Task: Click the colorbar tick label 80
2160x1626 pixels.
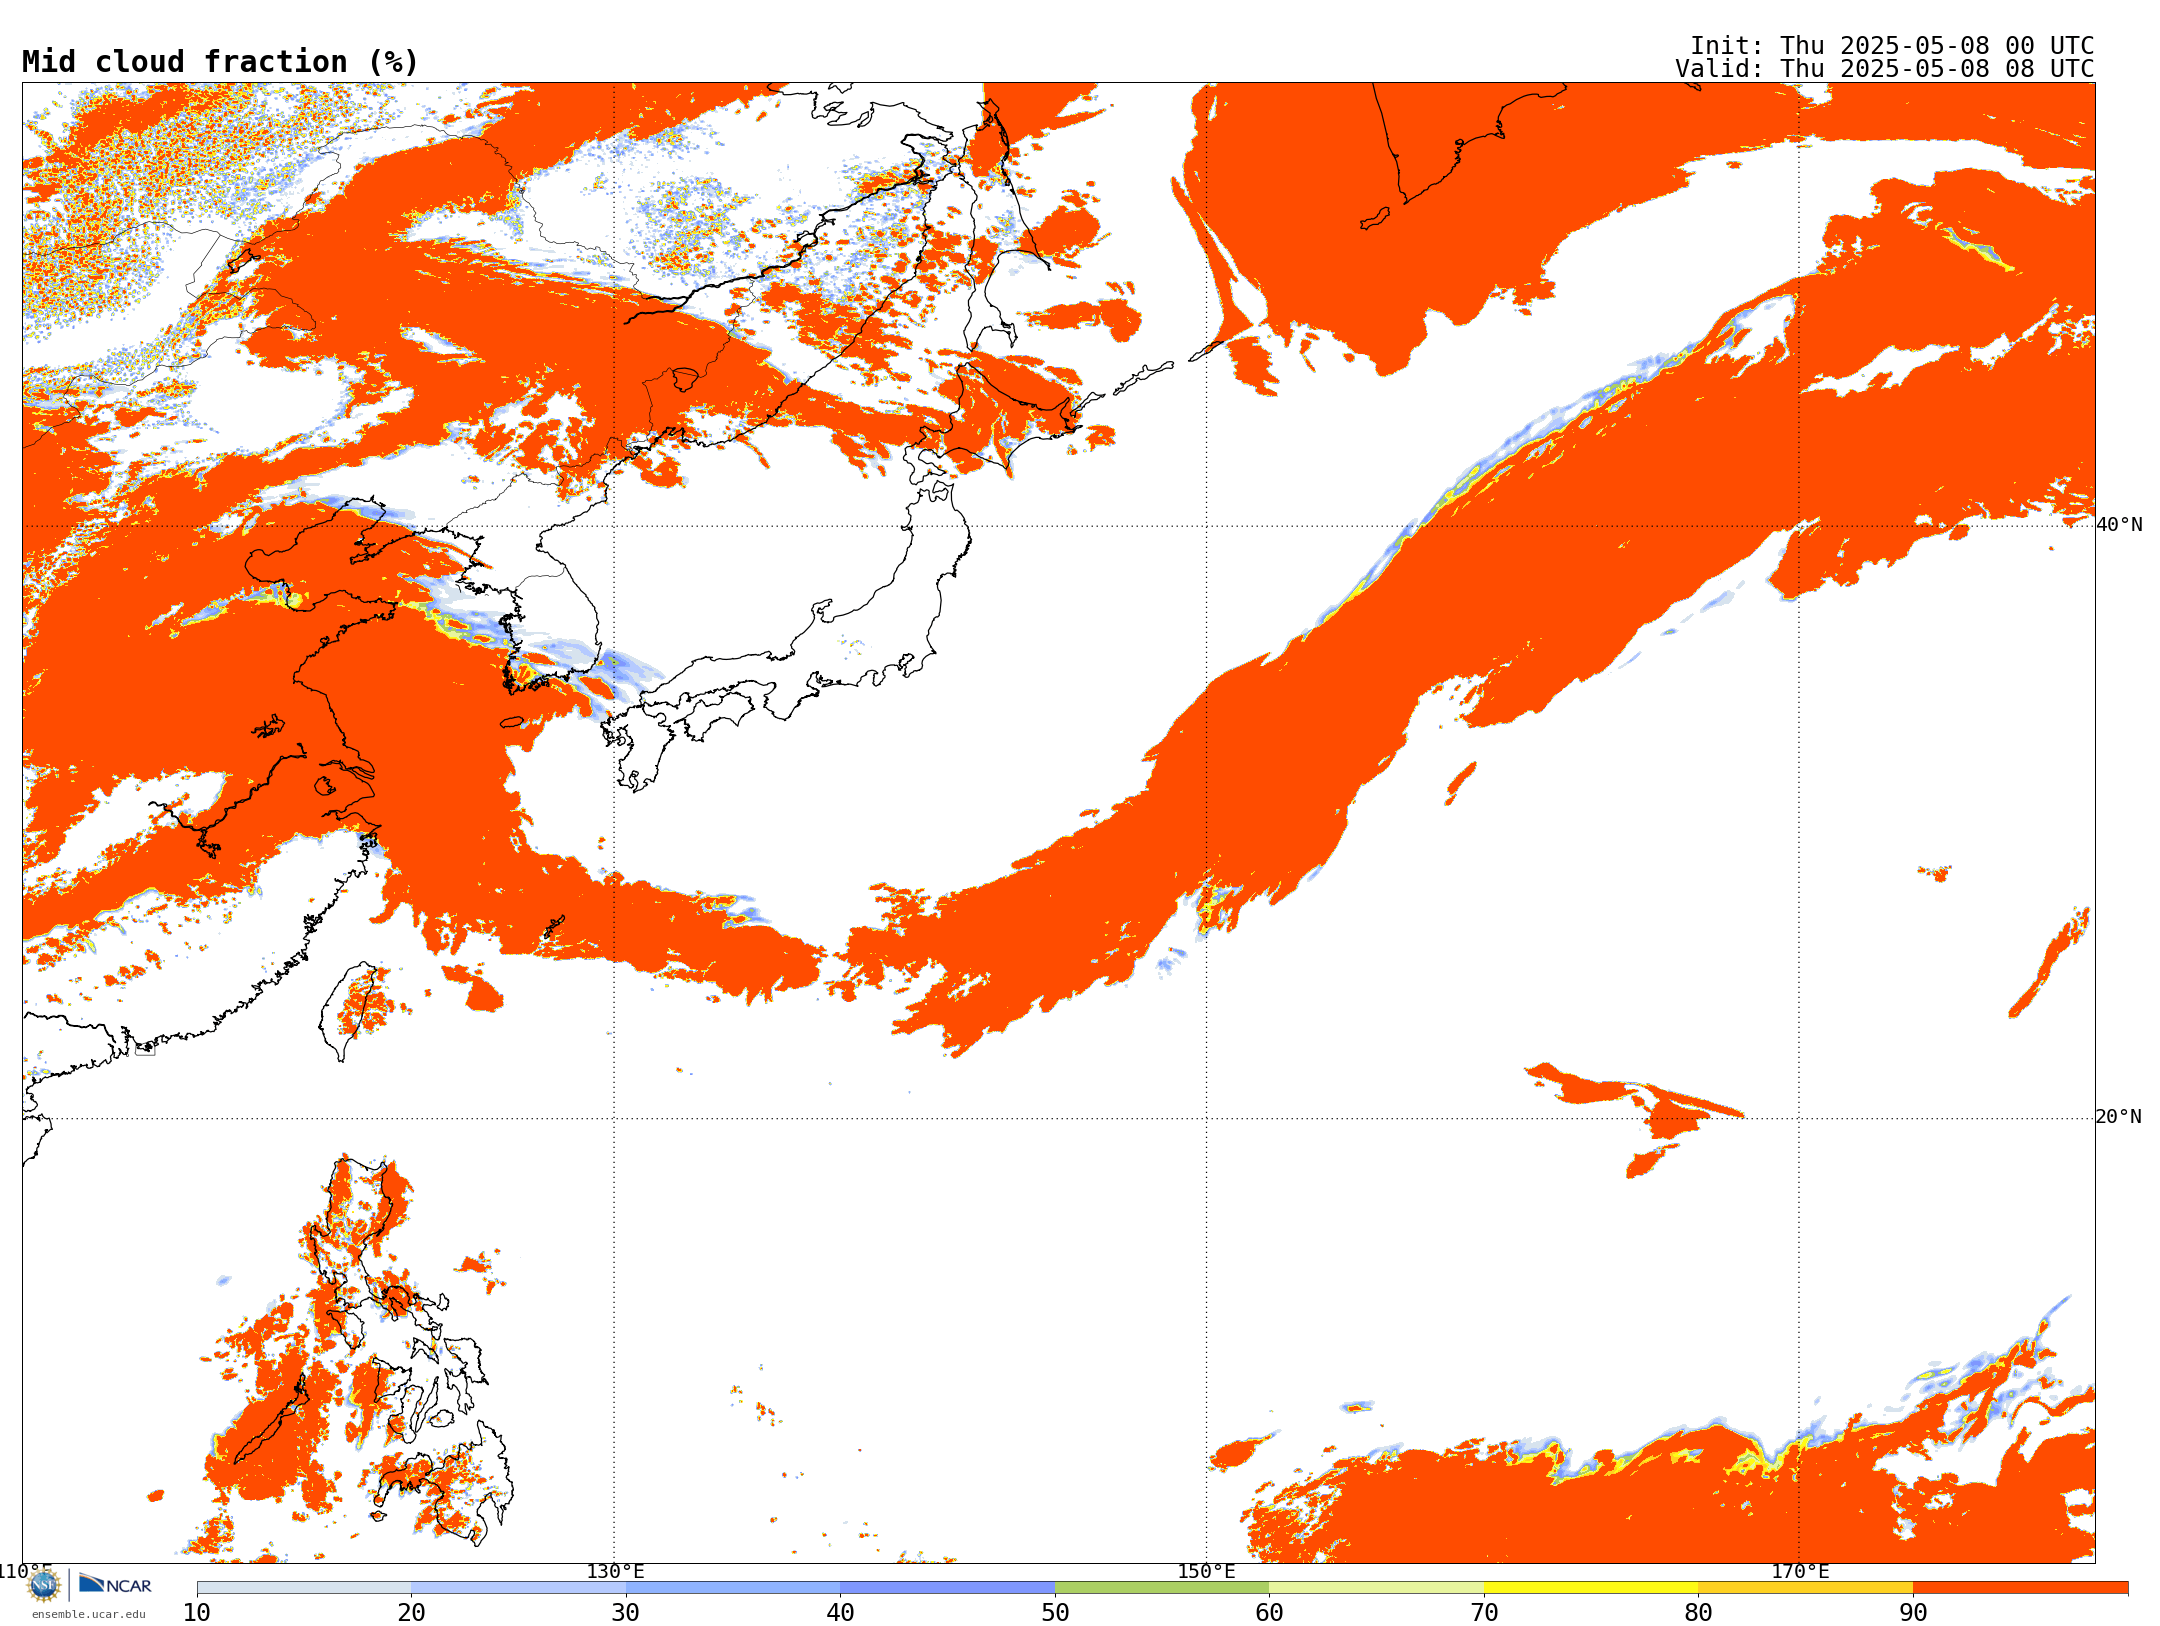Action: coord(1698,1613)
